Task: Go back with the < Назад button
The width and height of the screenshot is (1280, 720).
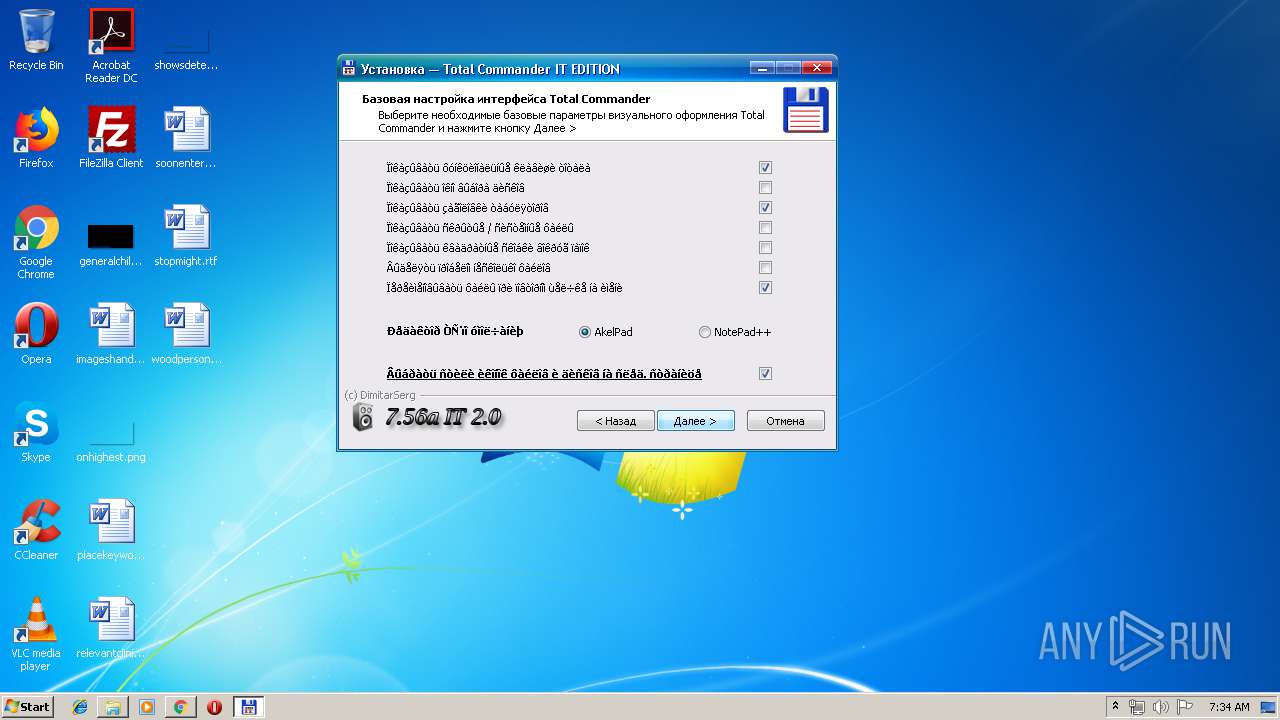Action: (616, 421)
